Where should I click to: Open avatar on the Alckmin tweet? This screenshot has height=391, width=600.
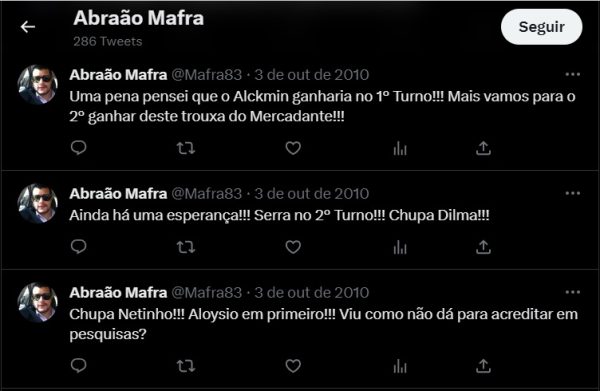coord(38,85)
